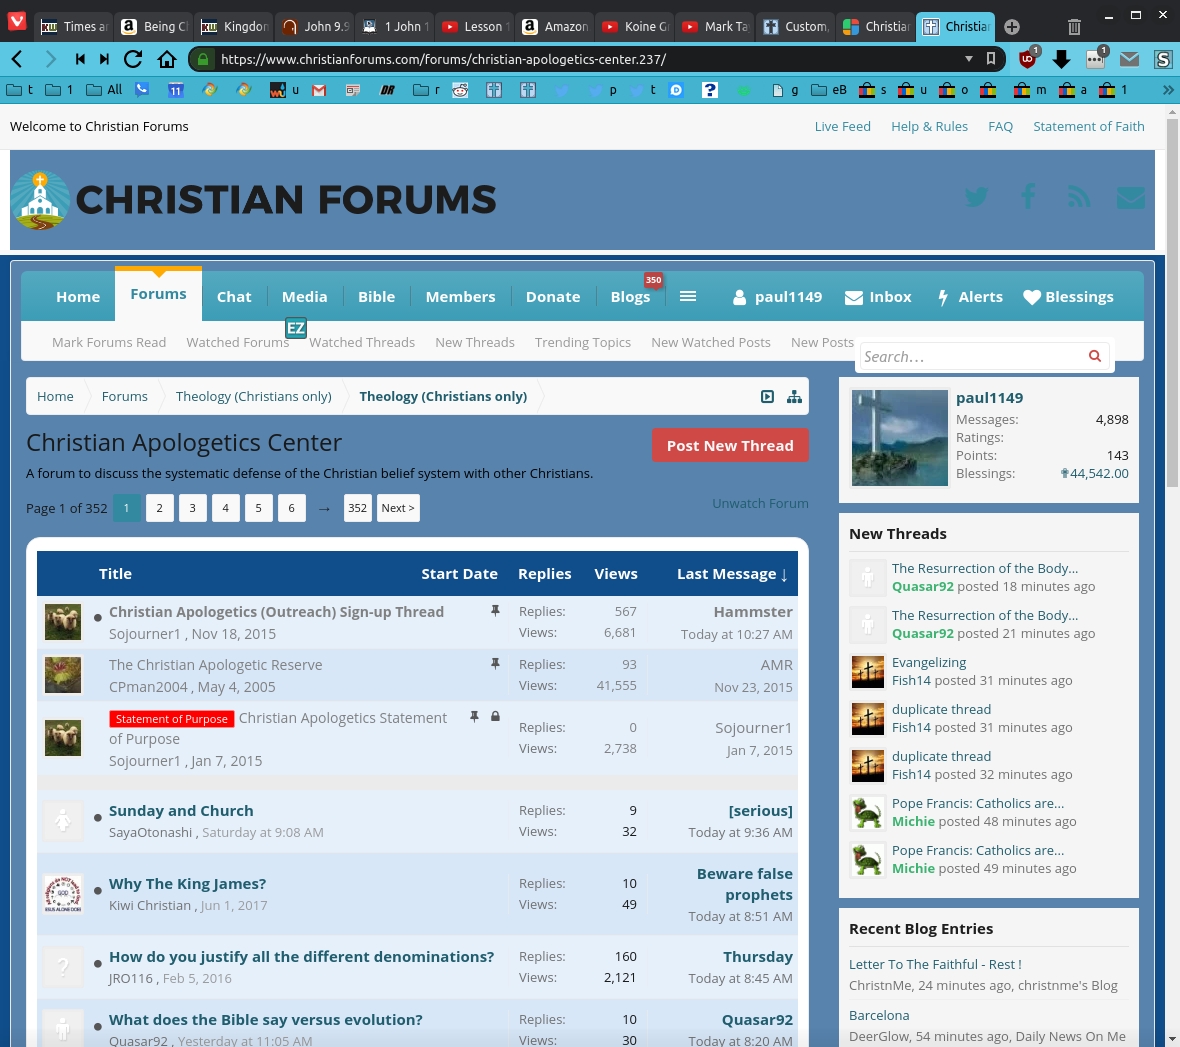
Task: Click the envelope contact icon in header
Action: point(1131,198)
